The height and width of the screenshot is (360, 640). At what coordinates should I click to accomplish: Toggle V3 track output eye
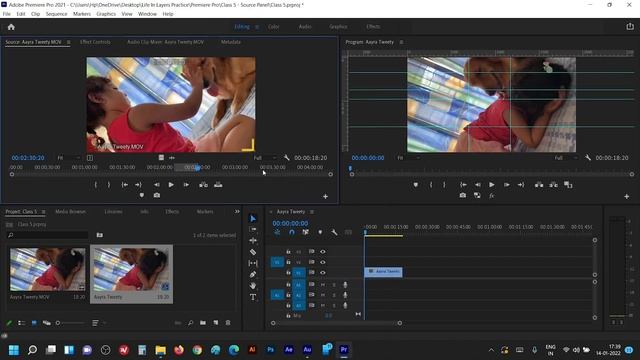point(322,251)
